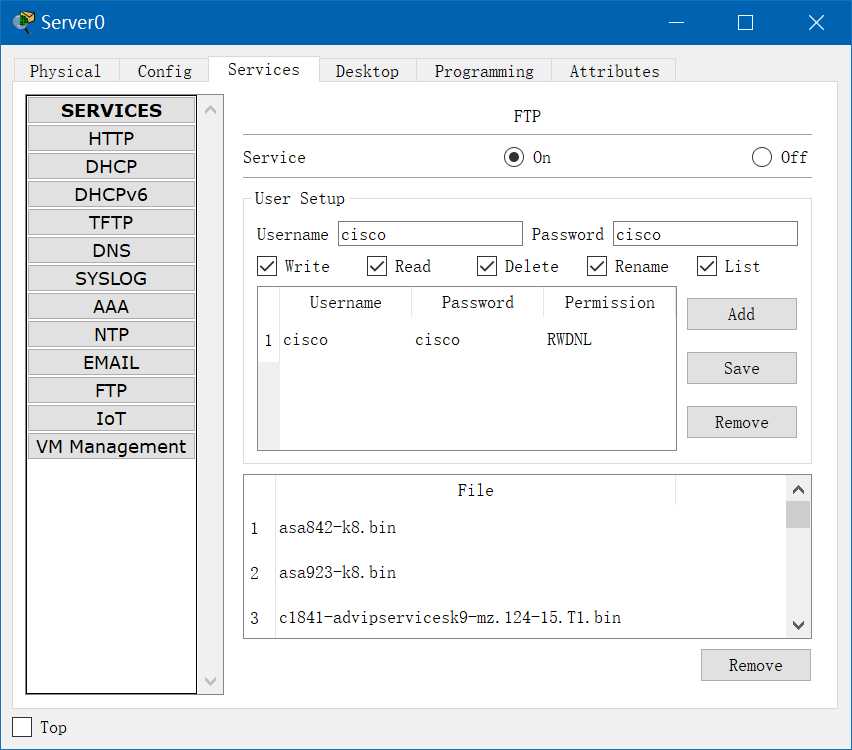The height and width of the screenshot is (750, 852).
Task: Select DHCPv6 in services list
Action: [x=111, y=195]
